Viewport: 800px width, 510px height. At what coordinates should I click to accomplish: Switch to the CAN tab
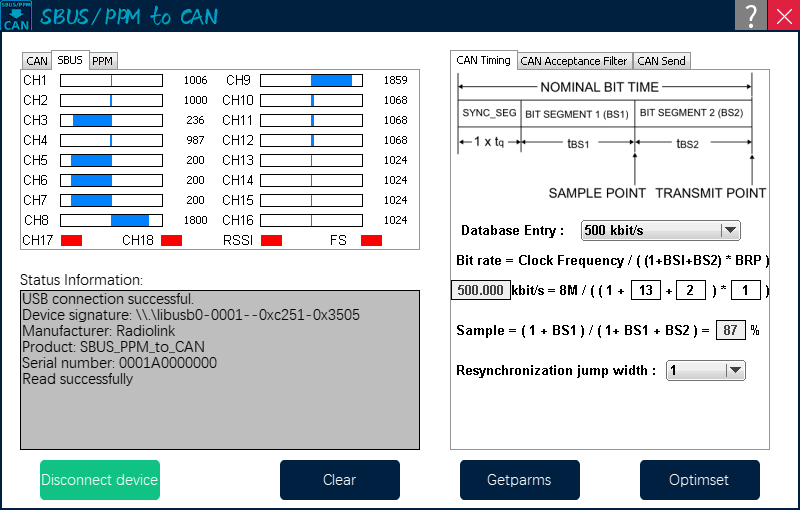(37, 61)
